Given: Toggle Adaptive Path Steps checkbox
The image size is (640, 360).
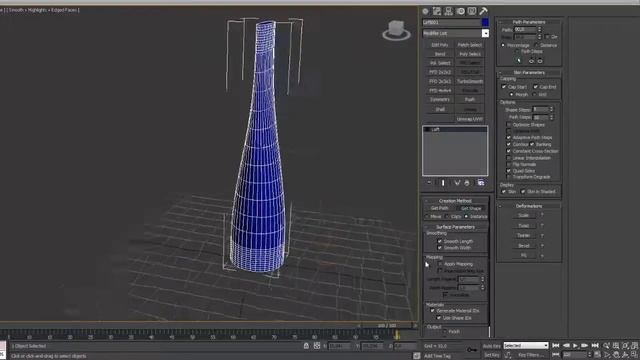Looking at the screenshot, I should 509,138.
